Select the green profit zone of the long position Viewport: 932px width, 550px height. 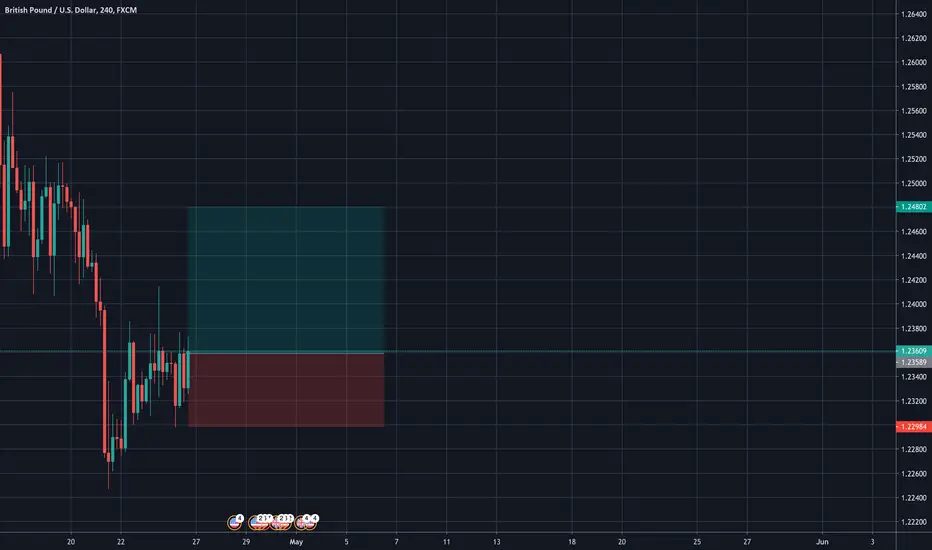[x=286, y=279]
